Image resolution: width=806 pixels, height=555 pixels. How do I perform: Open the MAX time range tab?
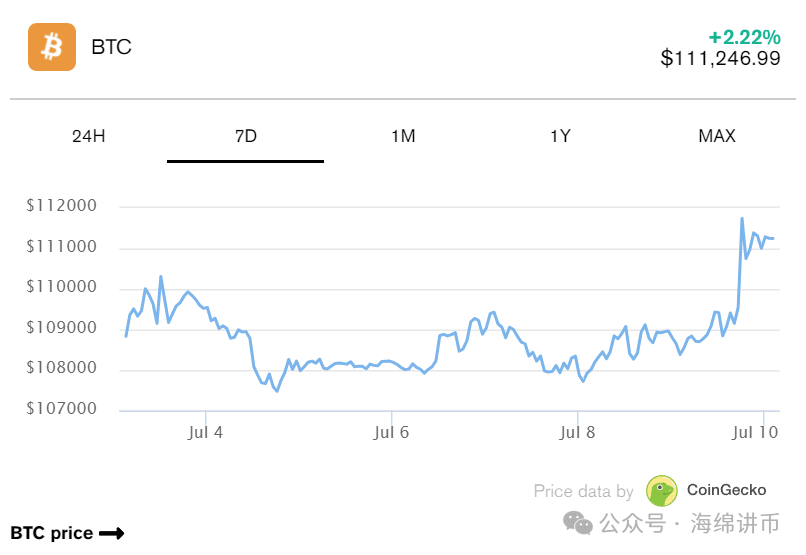[717, 136]
